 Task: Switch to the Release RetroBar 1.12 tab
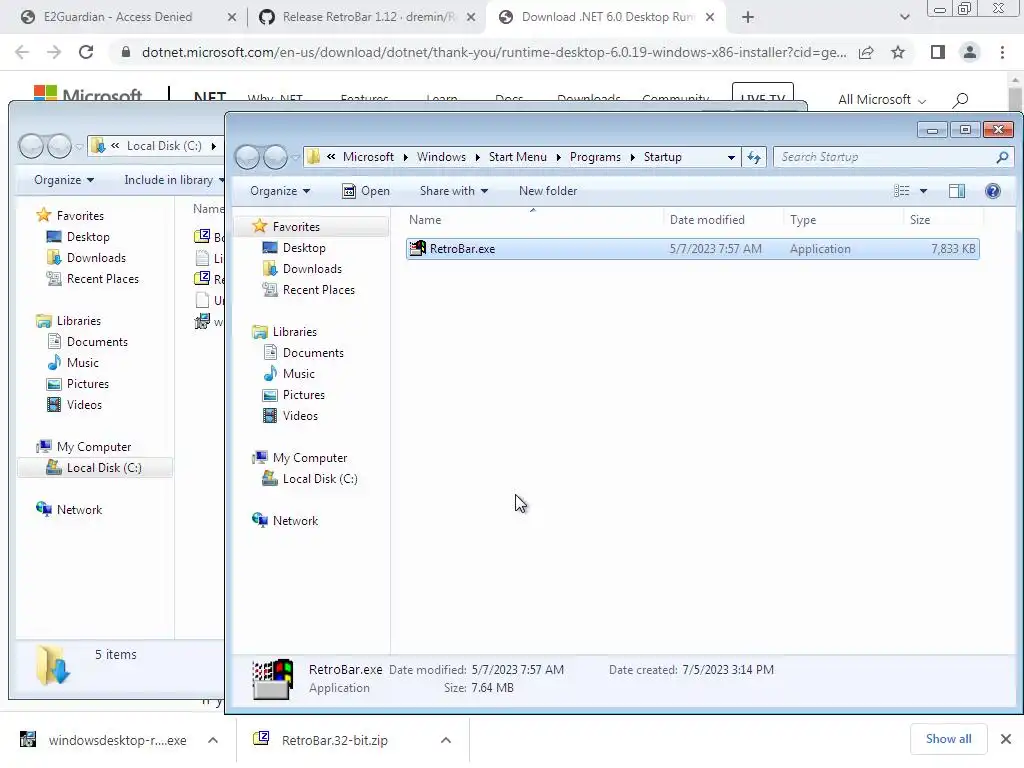point(368,17)
